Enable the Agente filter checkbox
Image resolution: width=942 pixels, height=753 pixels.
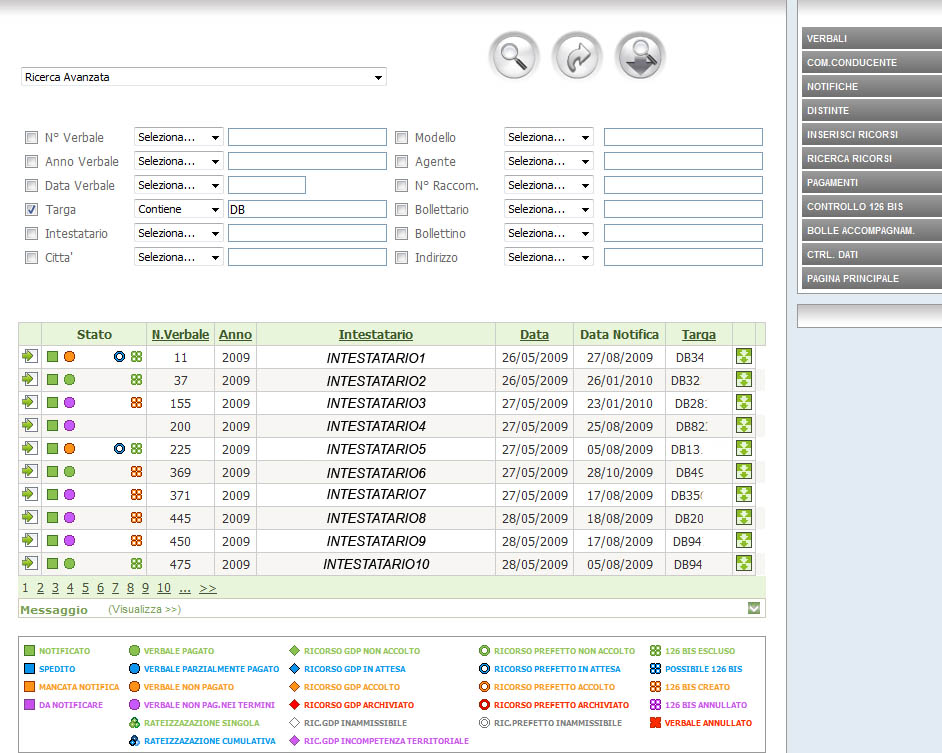click(401, 162)
